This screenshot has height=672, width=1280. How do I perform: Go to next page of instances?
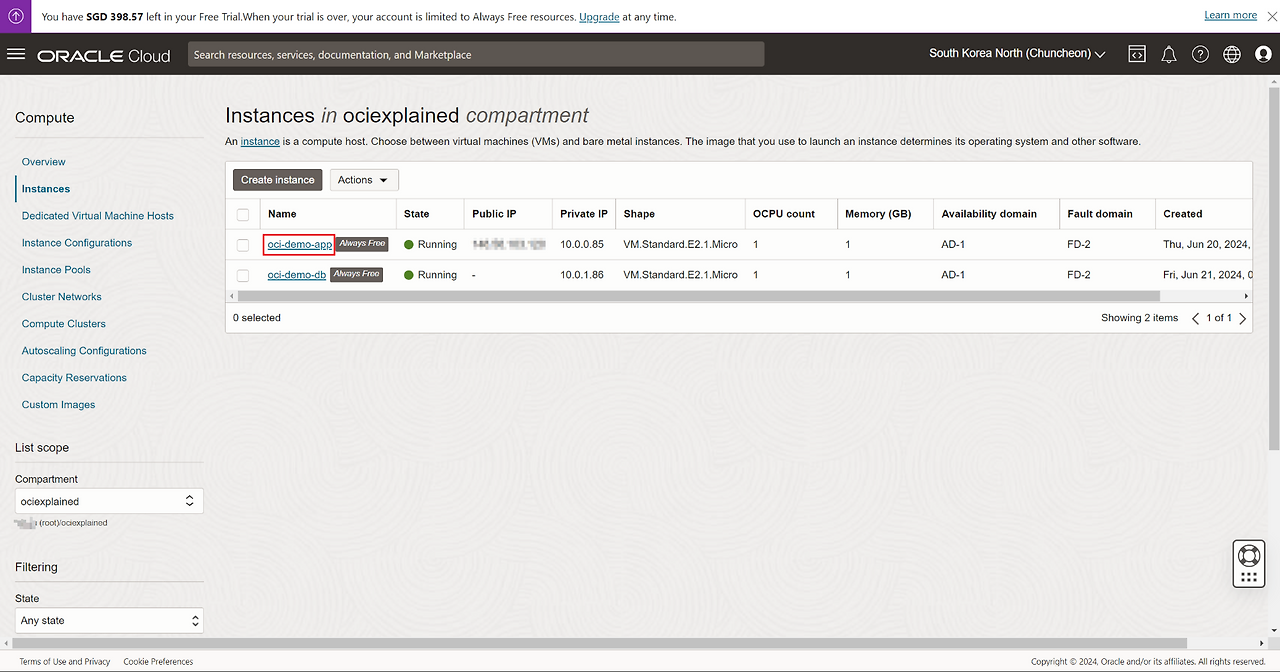tap(1243, 319)
